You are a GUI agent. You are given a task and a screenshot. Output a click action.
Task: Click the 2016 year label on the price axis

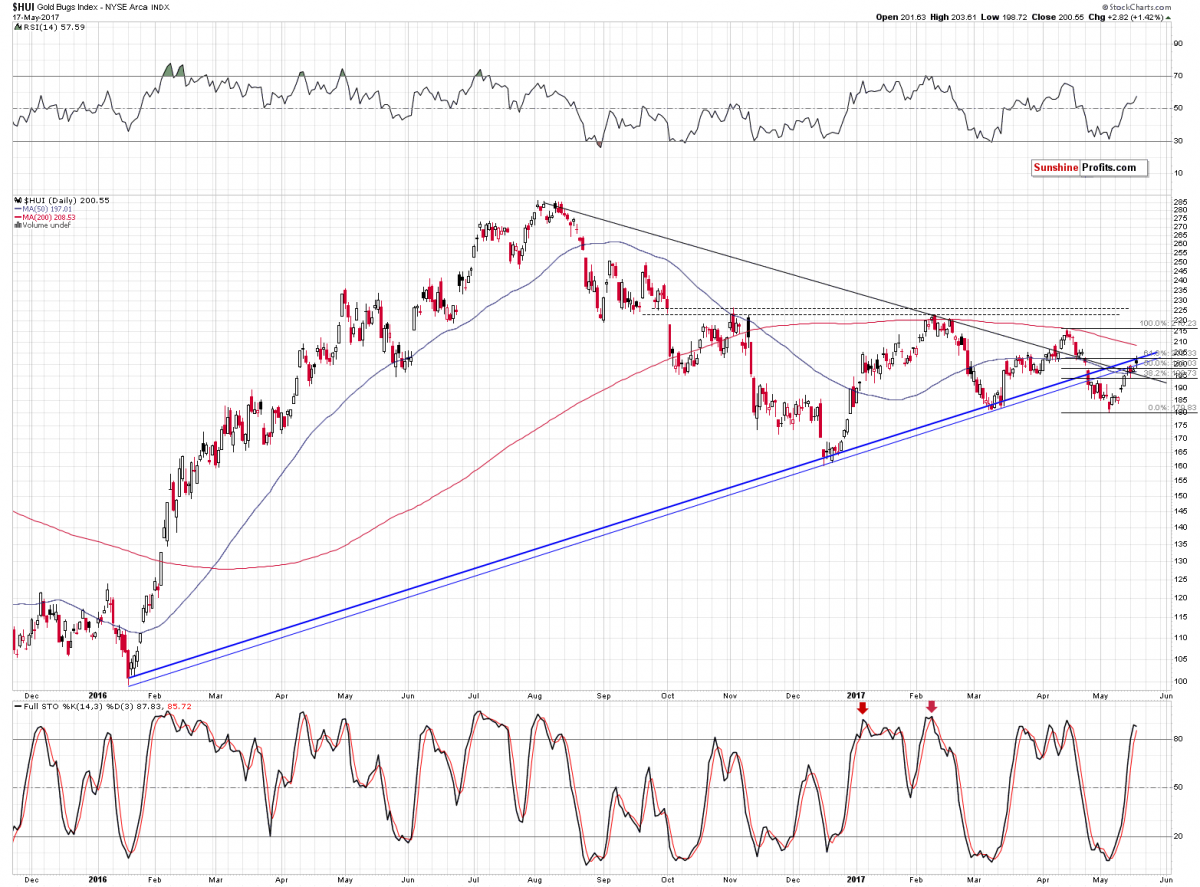(98, 695)
